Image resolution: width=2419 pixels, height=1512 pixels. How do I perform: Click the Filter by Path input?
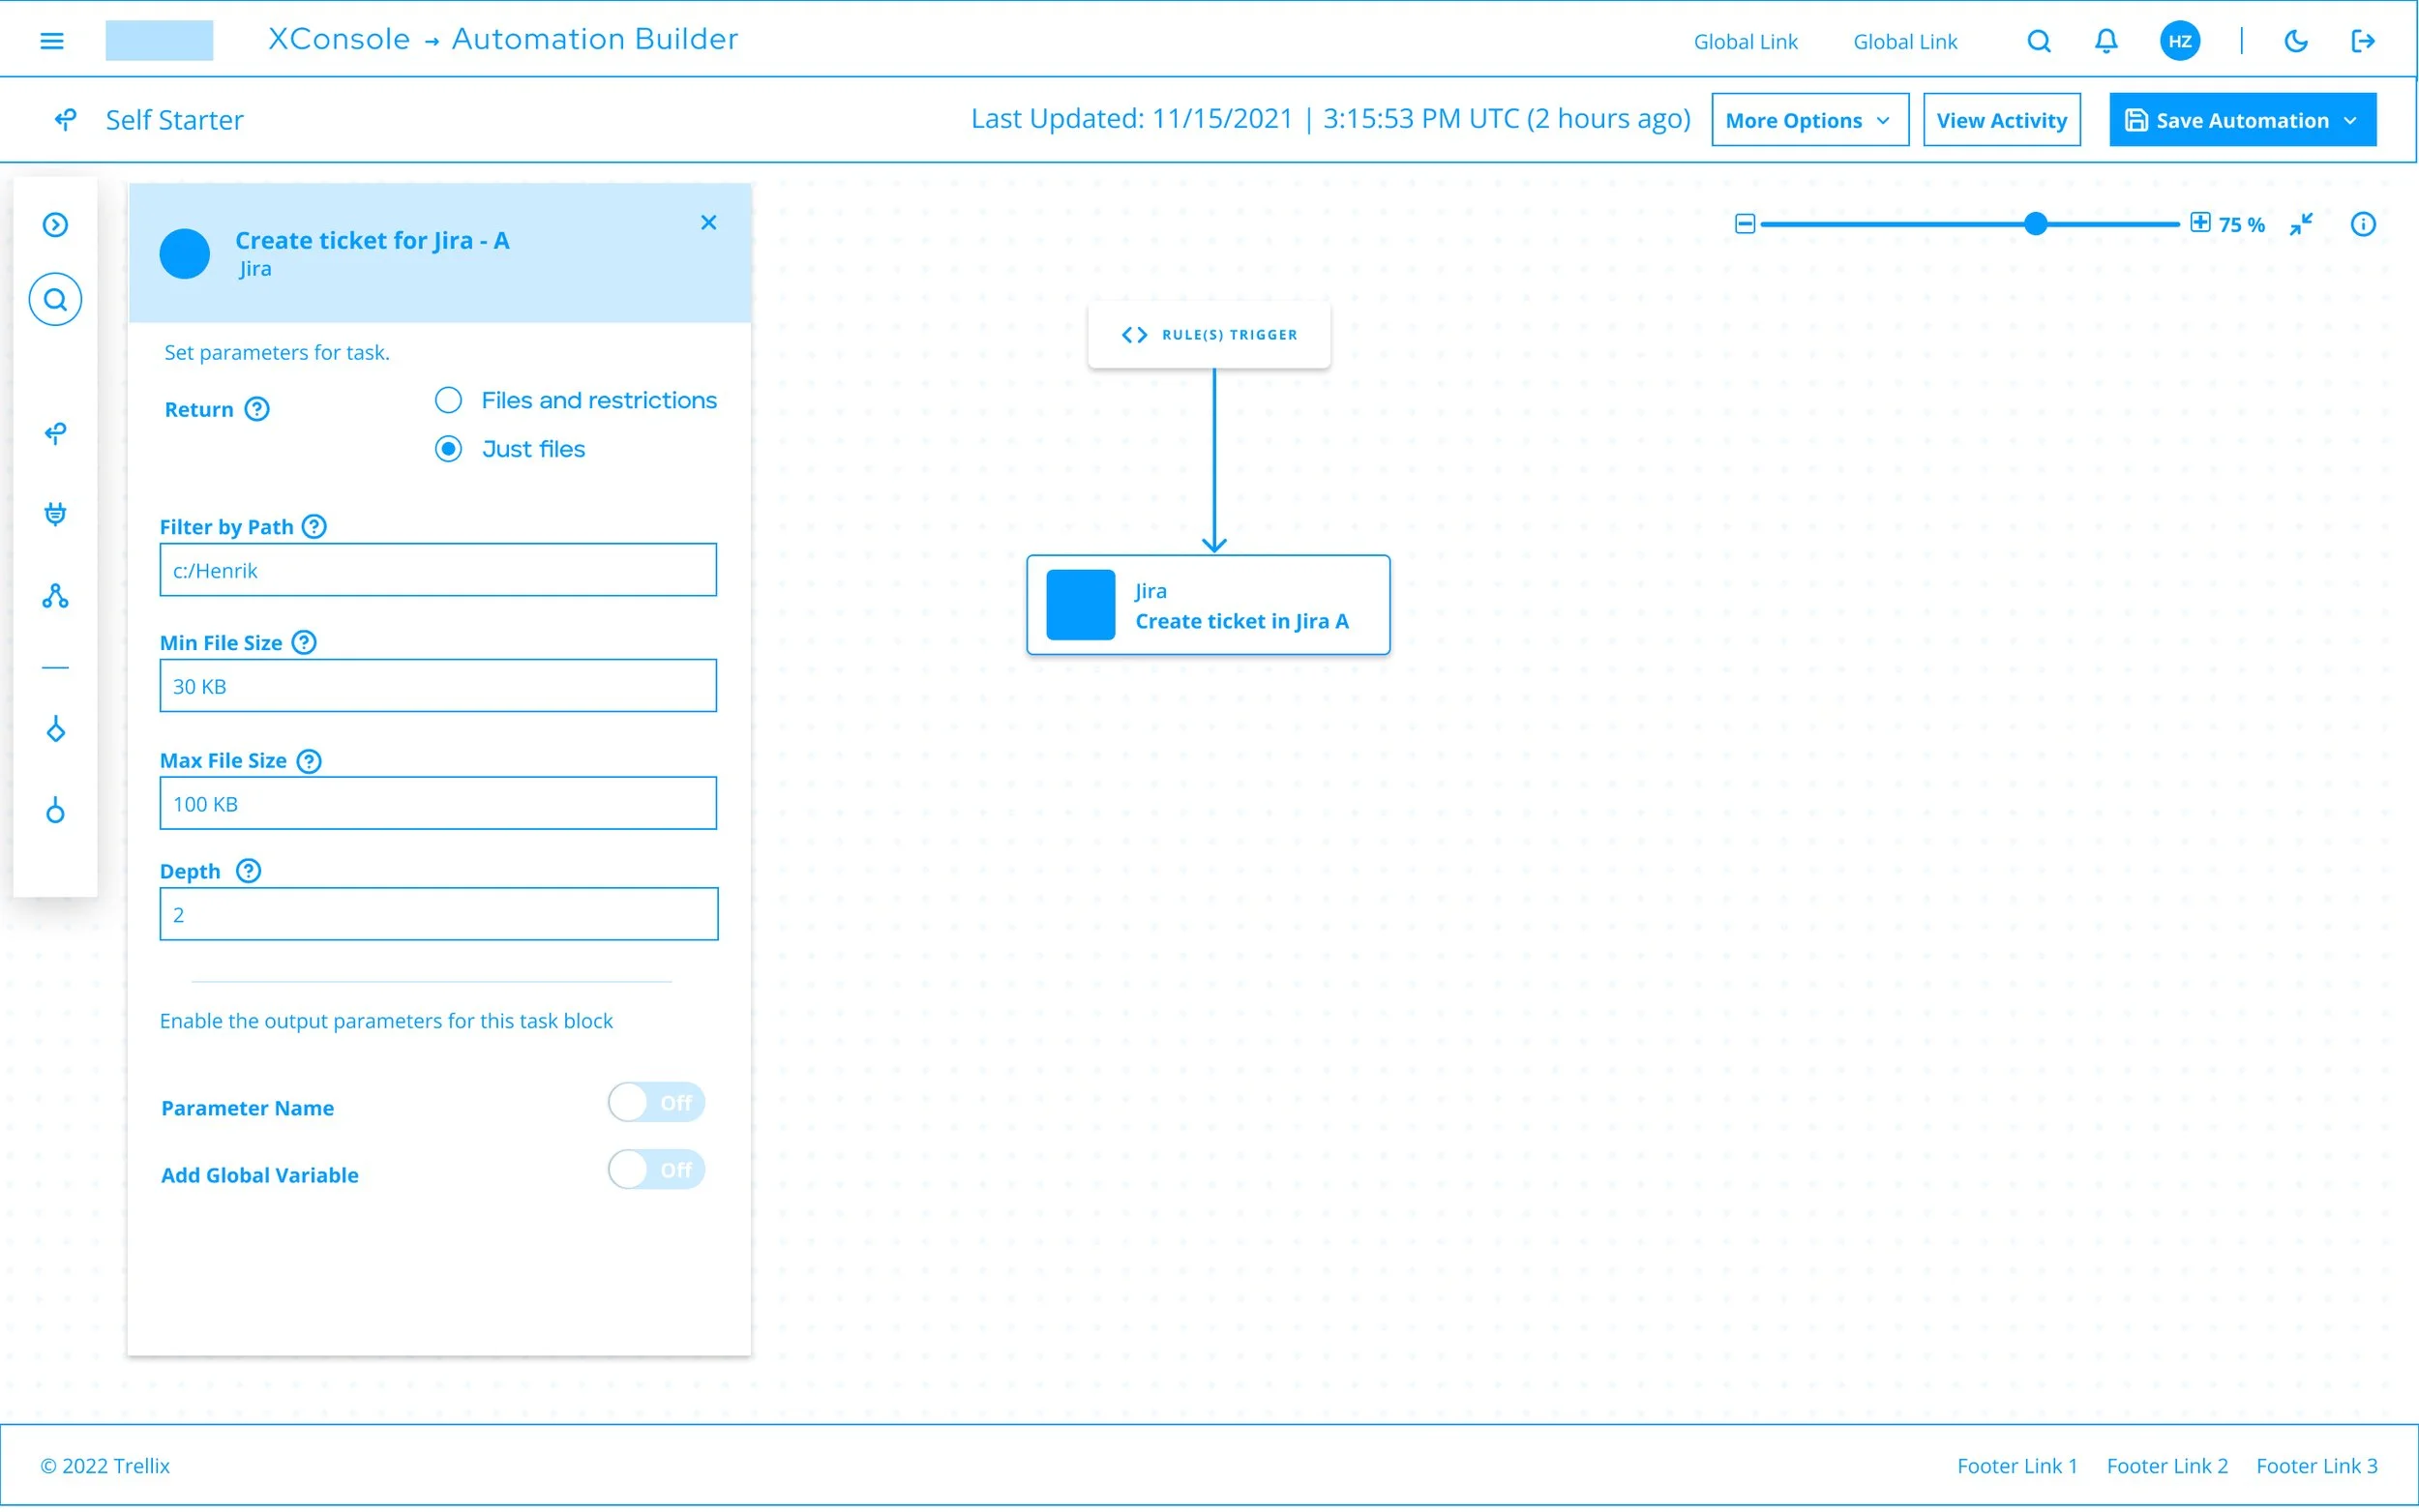point(438,570)
